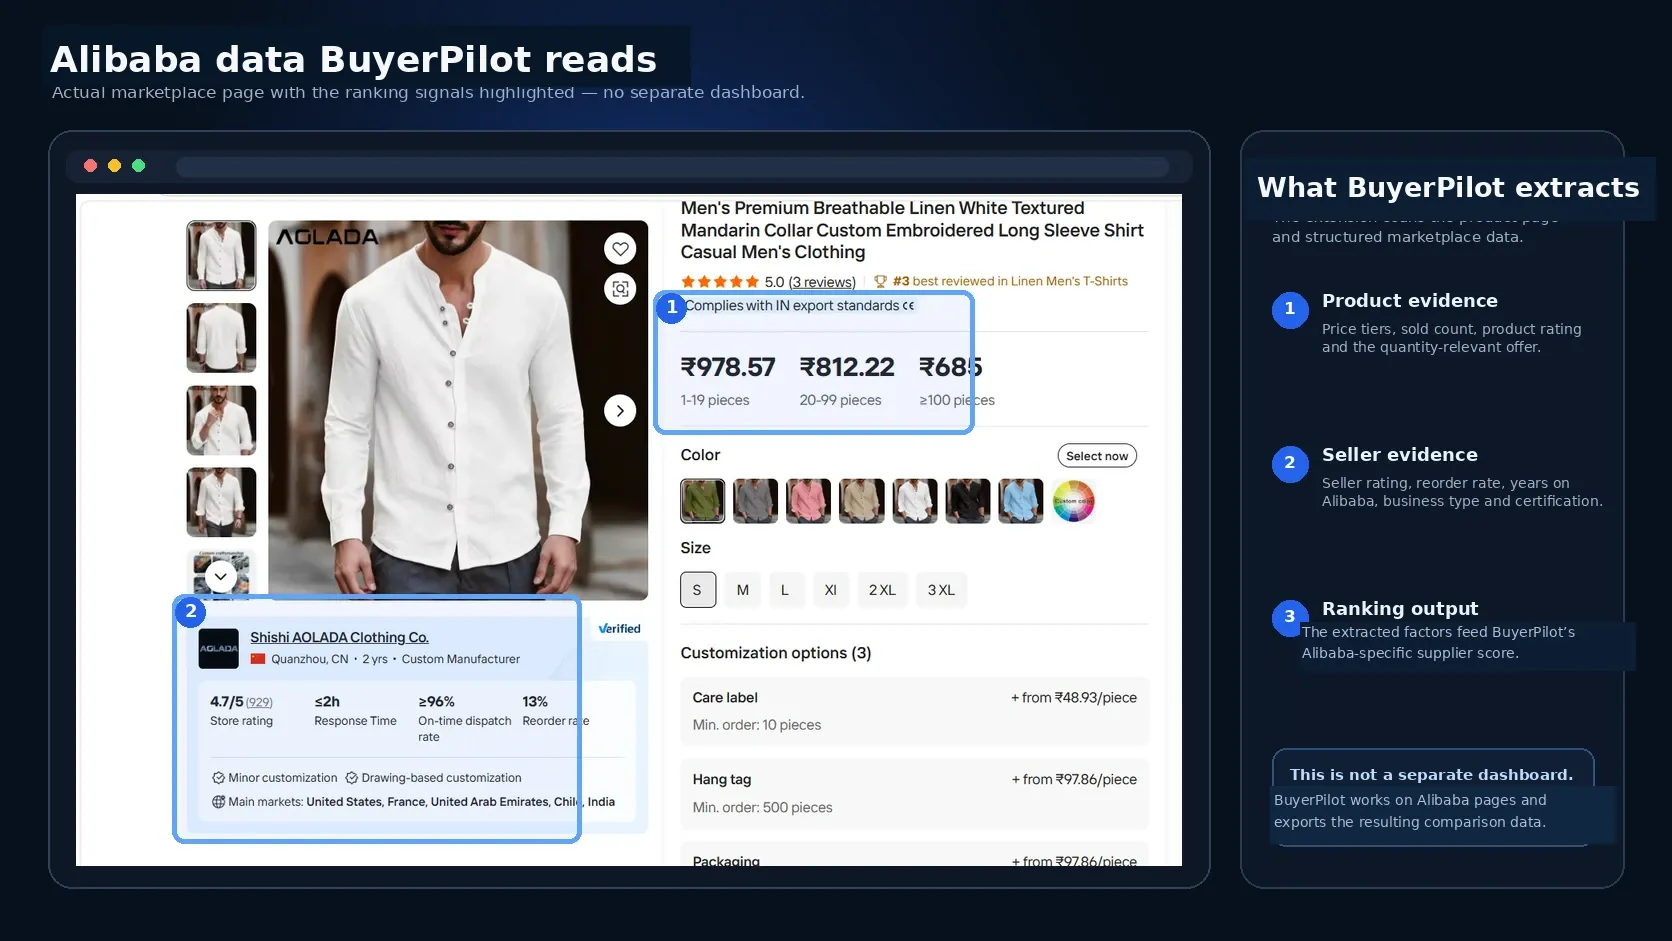
Task: Show next product image with right arrow
Action: [x=620, y=410]
